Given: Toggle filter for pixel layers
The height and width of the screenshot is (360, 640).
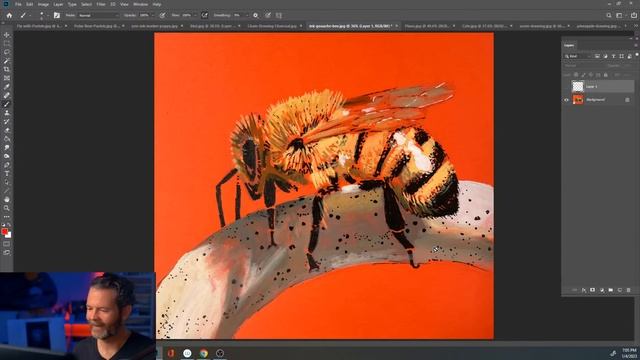Looking at the screenshot, I should click(597, 56).
